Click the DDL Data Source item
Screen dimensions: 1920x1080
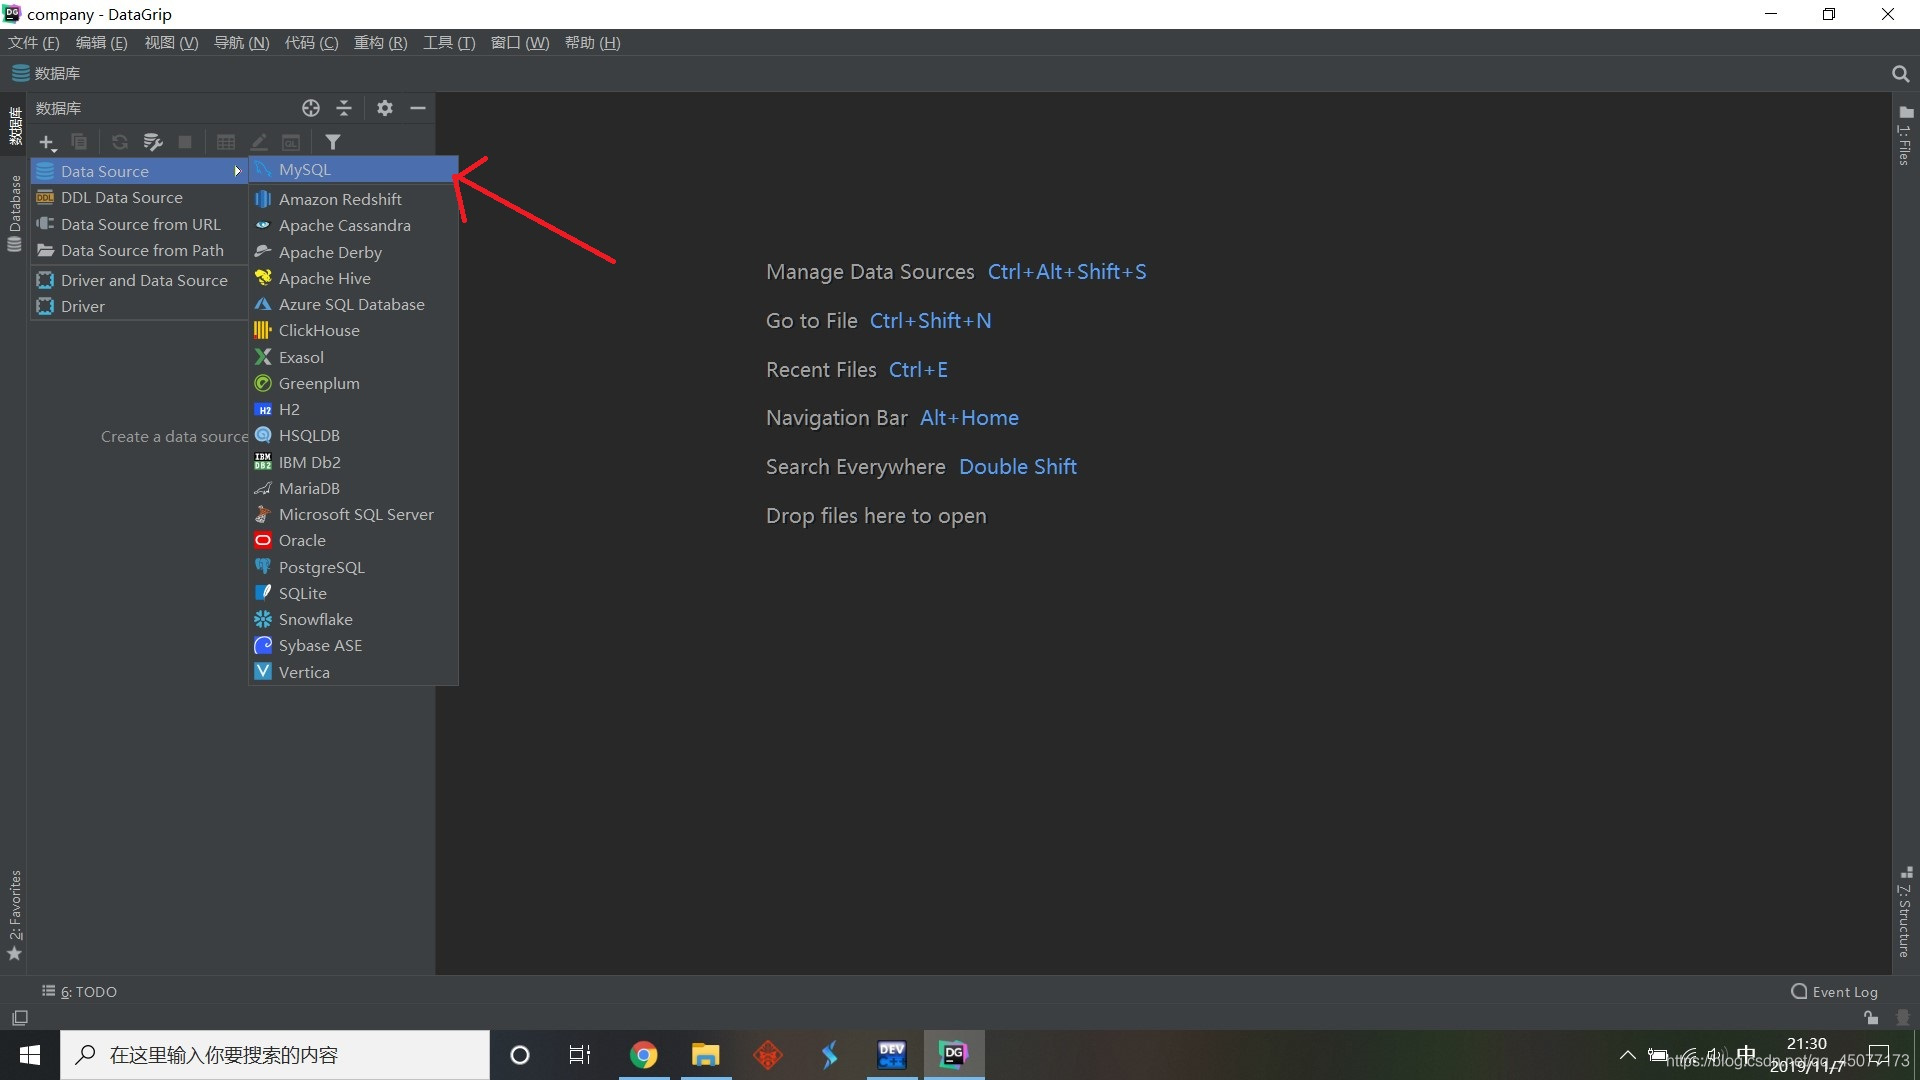tap(123, 196)
